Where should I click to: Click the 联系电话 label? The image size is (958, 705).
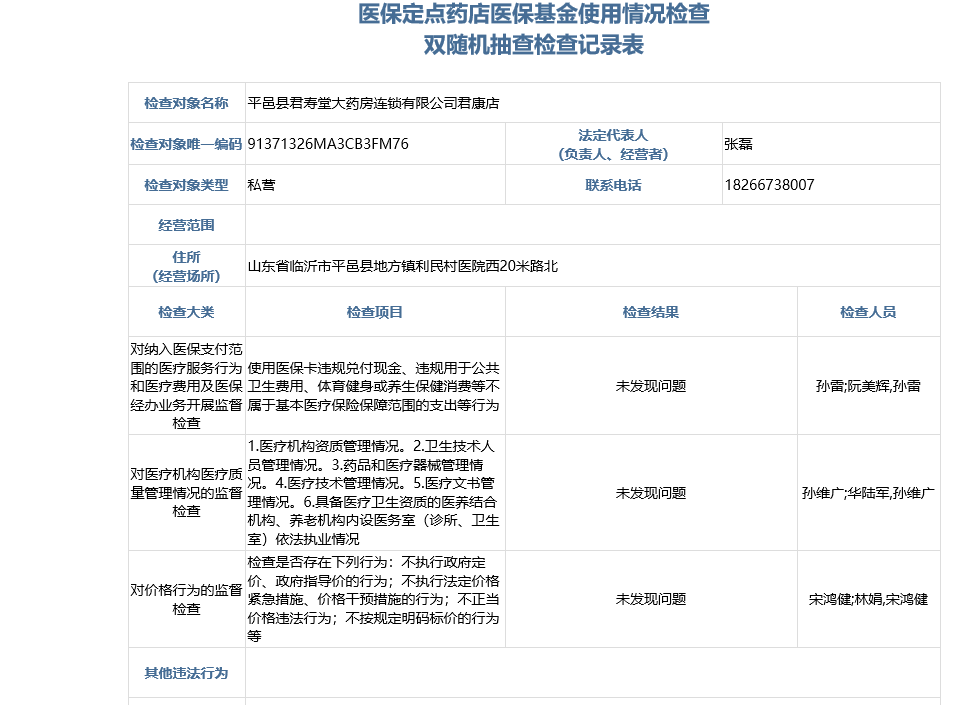613,185
